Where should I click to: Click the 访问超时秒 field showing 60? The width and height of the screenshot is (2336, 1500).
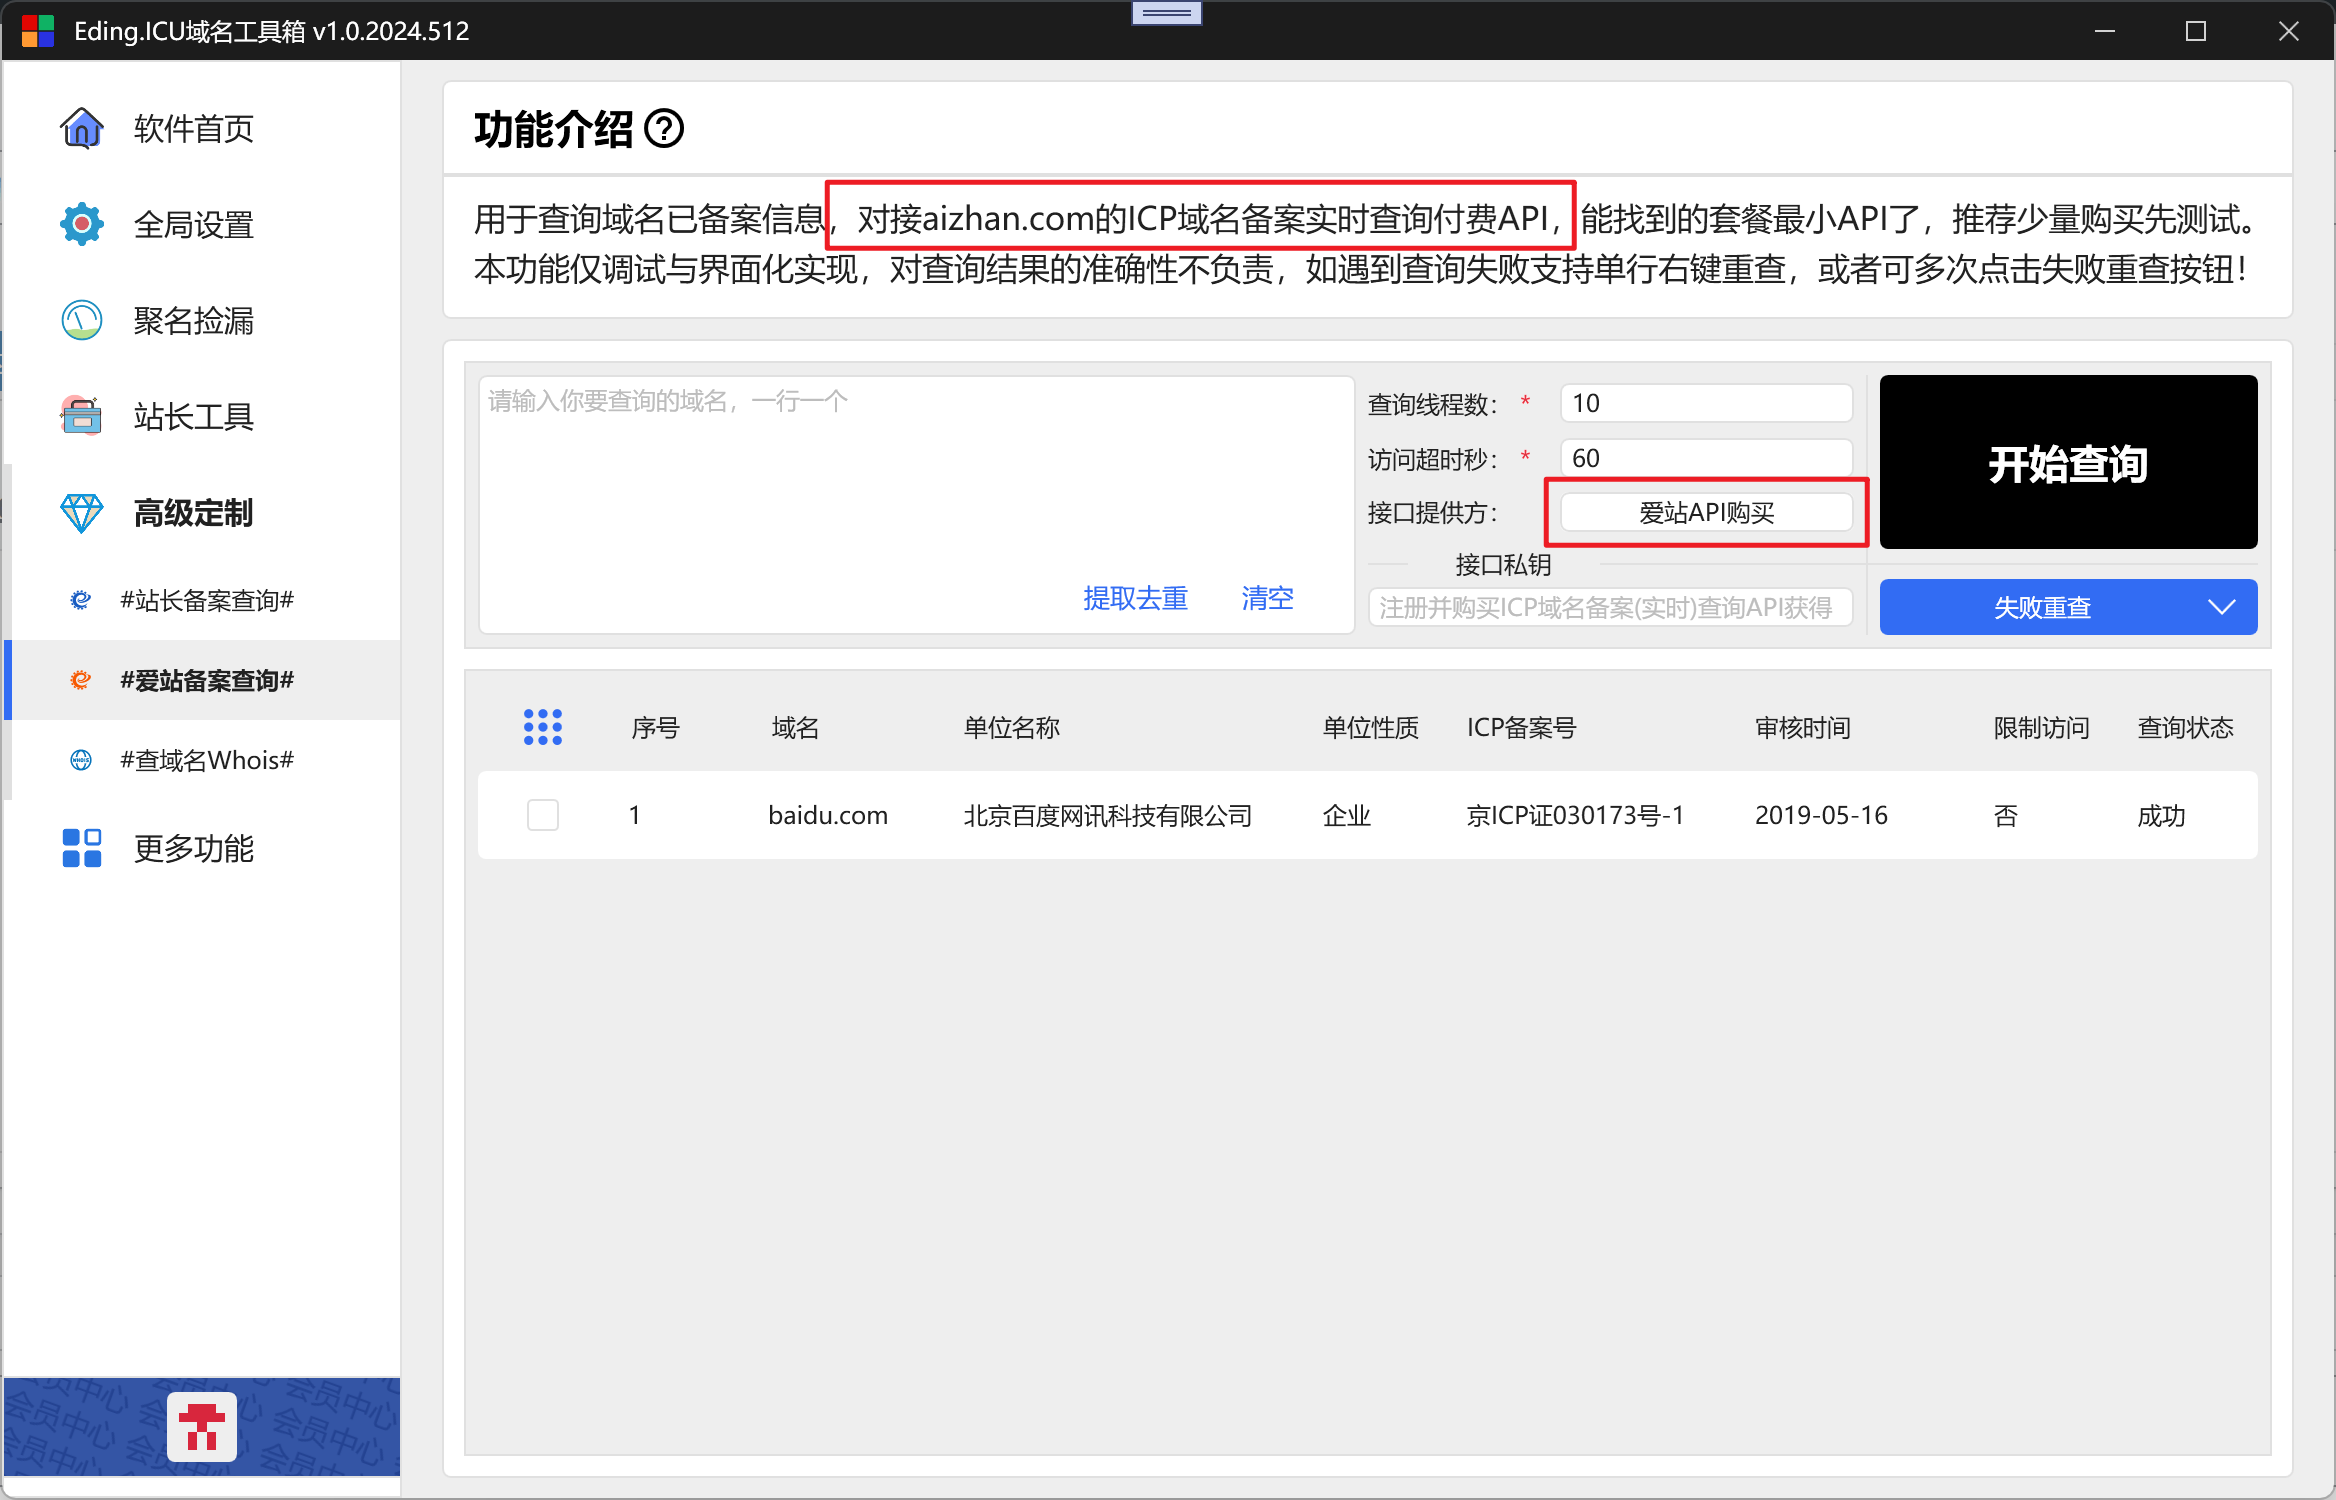click(1706, 458)
